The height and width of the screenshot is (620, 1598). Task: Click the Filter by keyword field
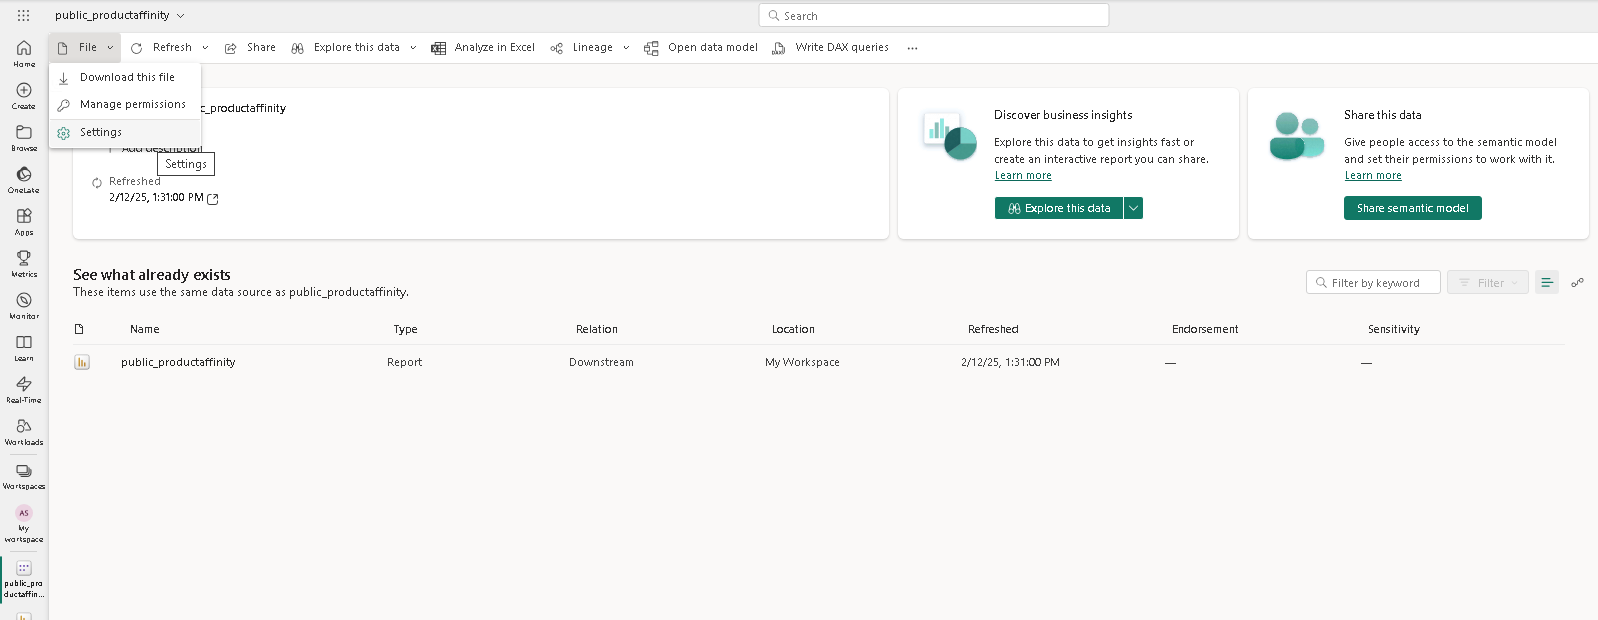tap(1373, 283)
